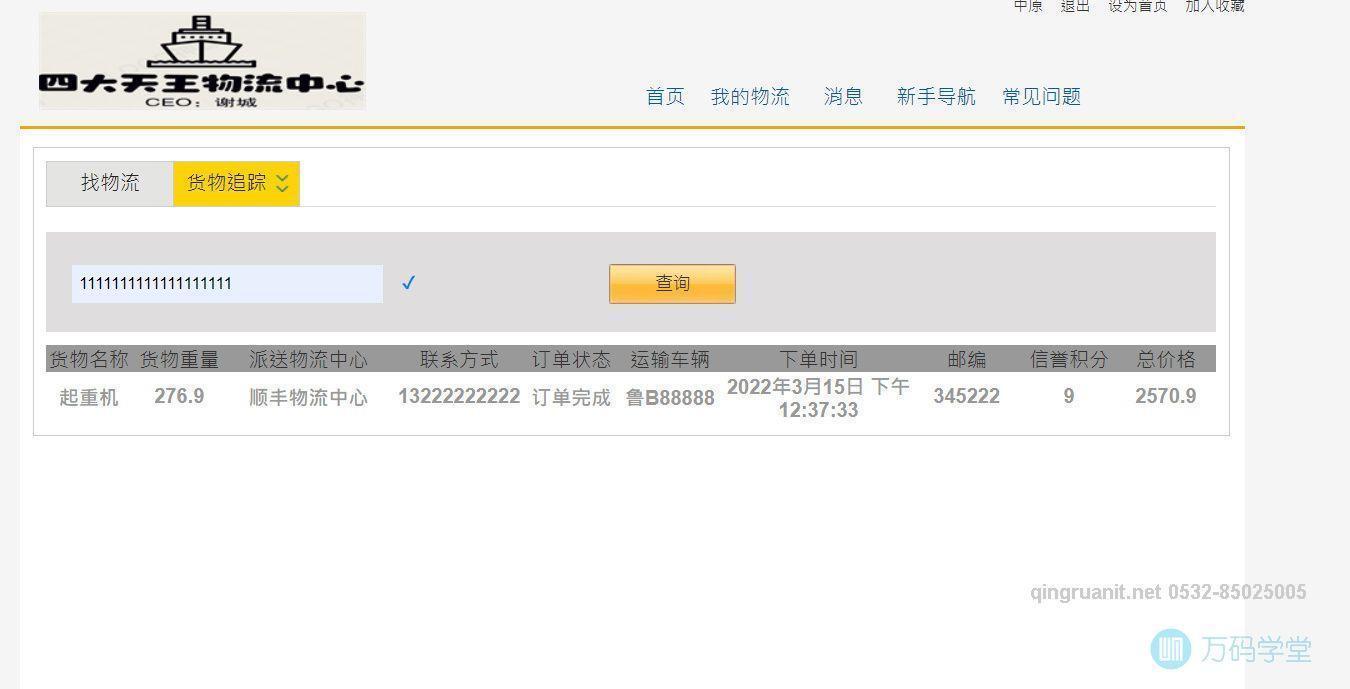This screenshot has width=1350, height=689.
Task: Click the 万码学堂 watermark icon
Action: 1168,650
